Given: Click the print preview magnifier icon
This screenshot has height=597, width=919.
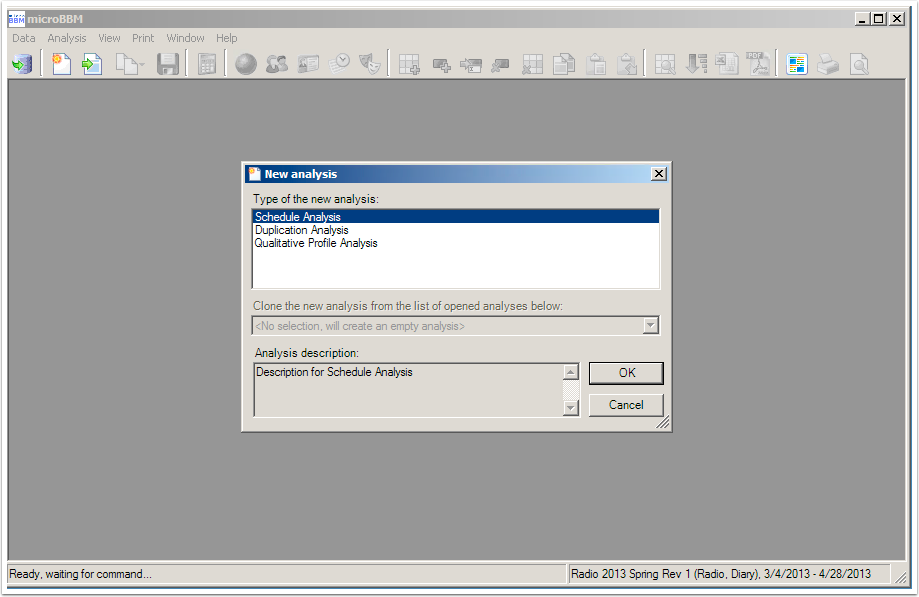Looking at the screenshot, I should (859, 65).
